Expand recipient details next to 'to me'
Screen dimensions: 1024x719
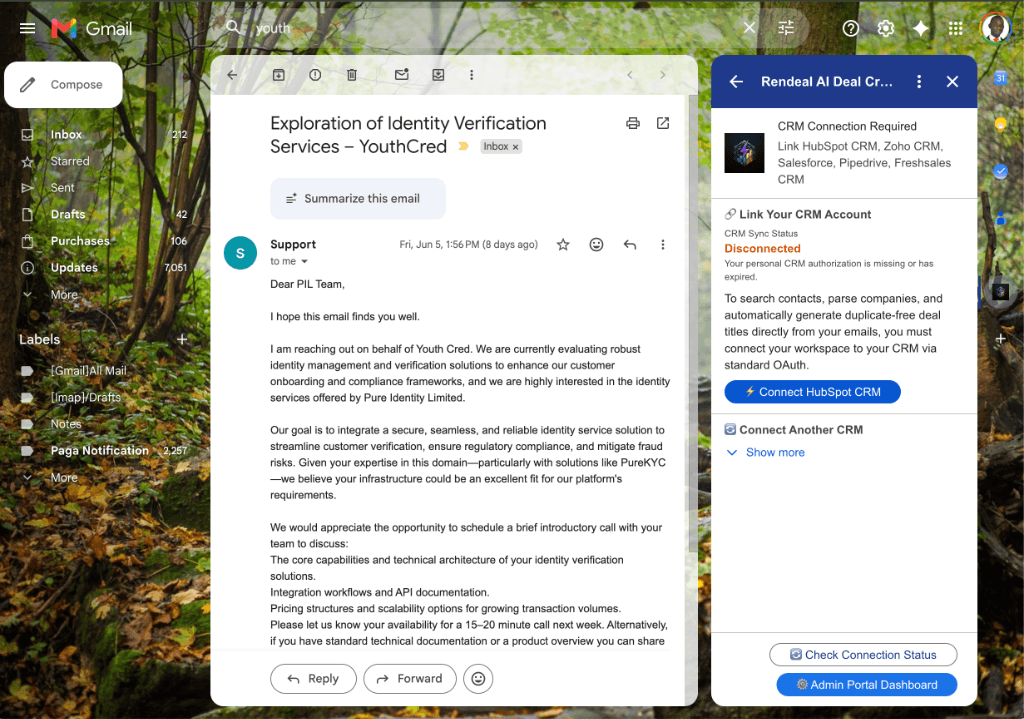pyautogui.click(x=304, y=261)
